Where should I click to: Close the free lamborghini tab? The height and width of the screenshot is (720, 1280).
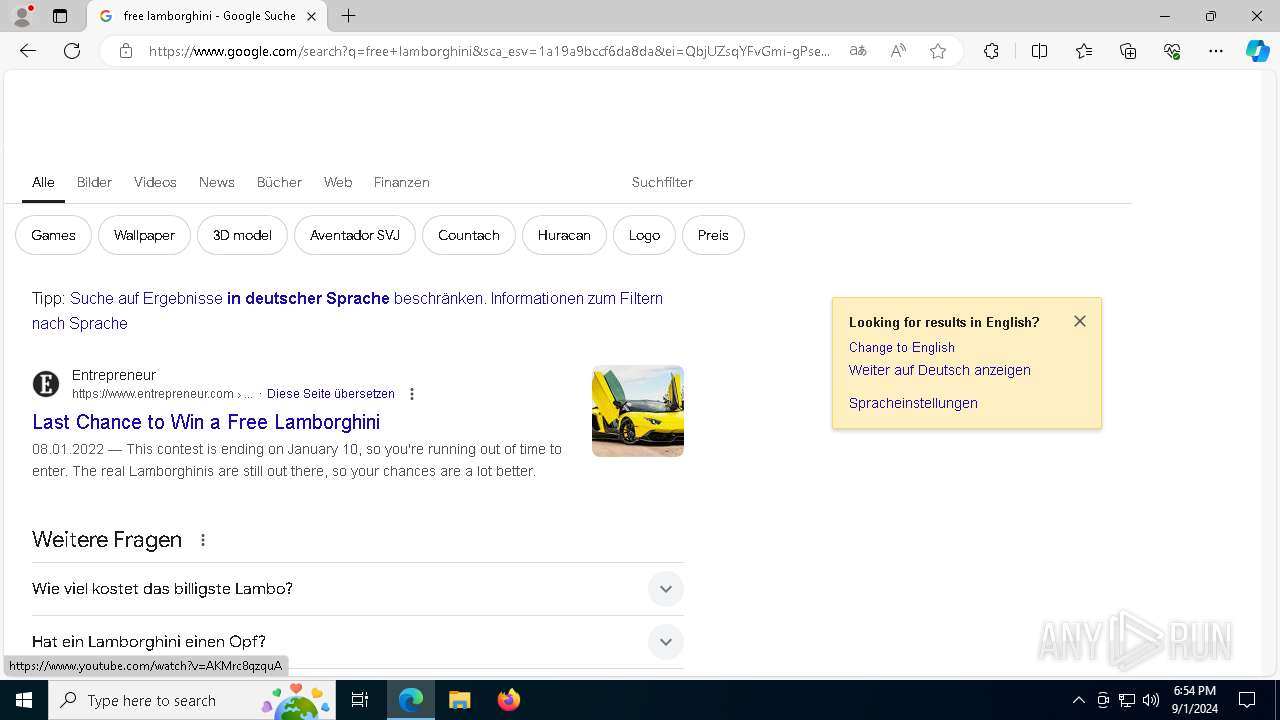[x=311, y=16]
